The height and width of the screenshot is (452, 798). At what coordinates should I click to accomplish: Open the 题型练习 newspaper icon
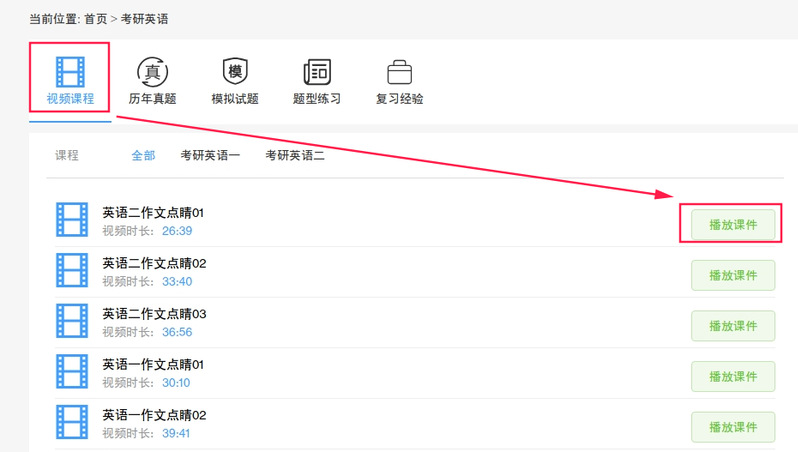(x=317, y=72)
